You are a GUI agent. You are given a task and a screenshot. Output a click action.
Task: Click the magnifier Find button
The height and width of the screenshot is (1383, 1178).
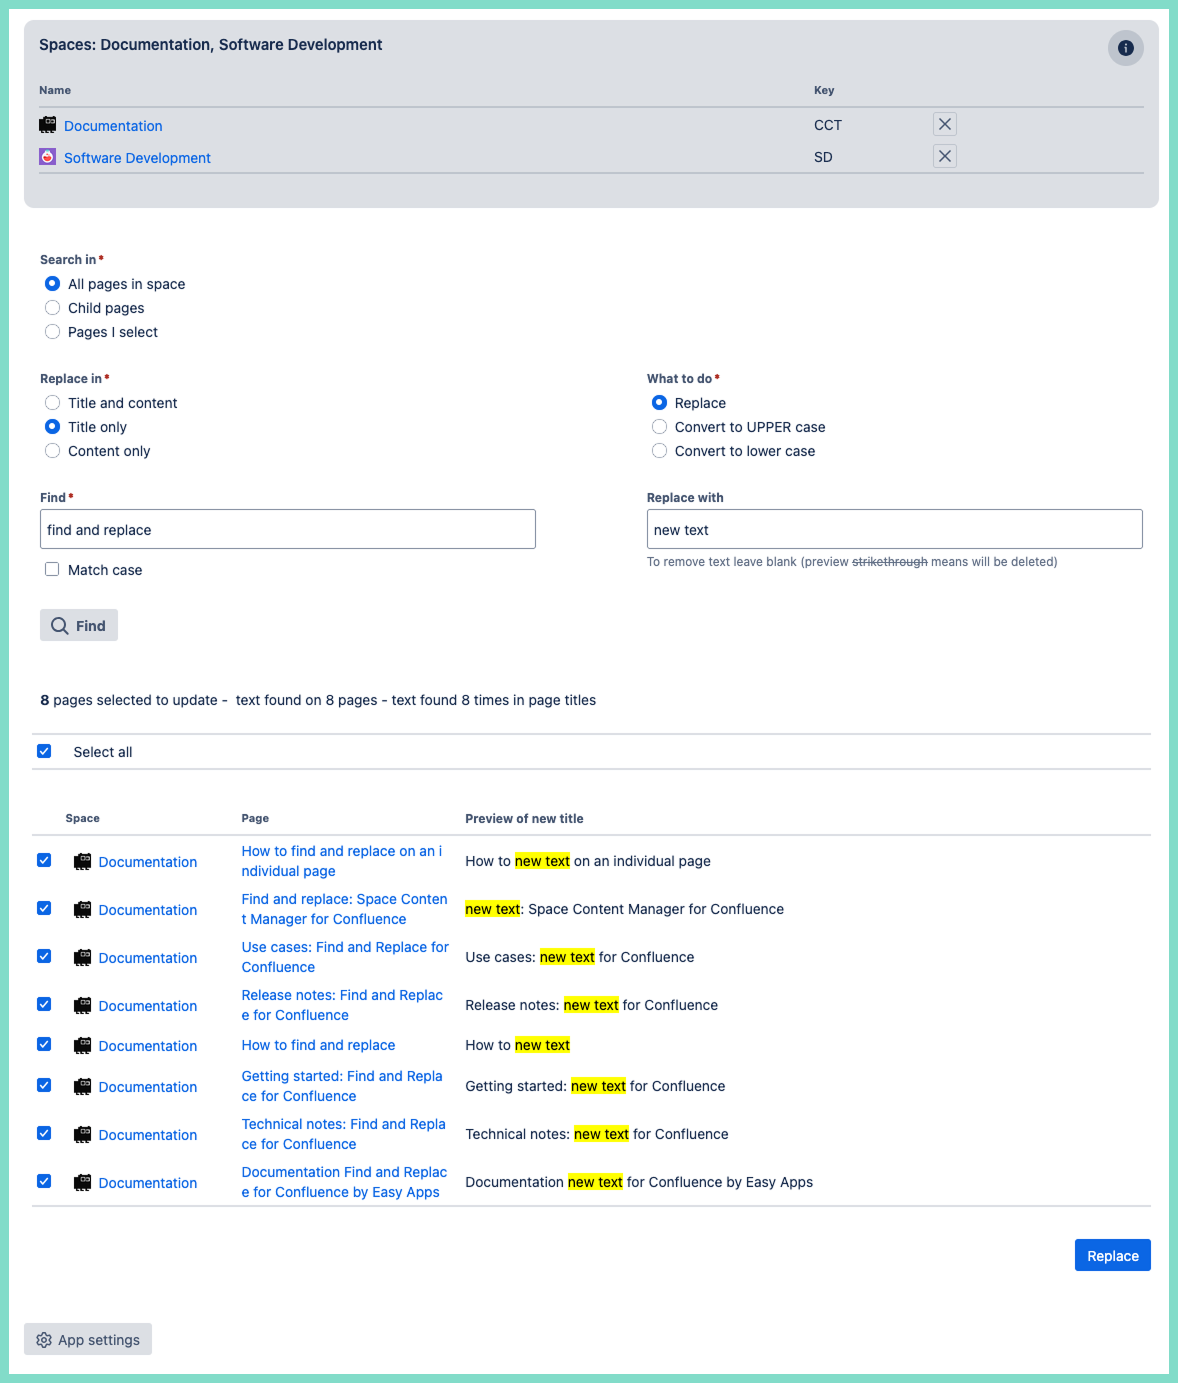point(79,625)
